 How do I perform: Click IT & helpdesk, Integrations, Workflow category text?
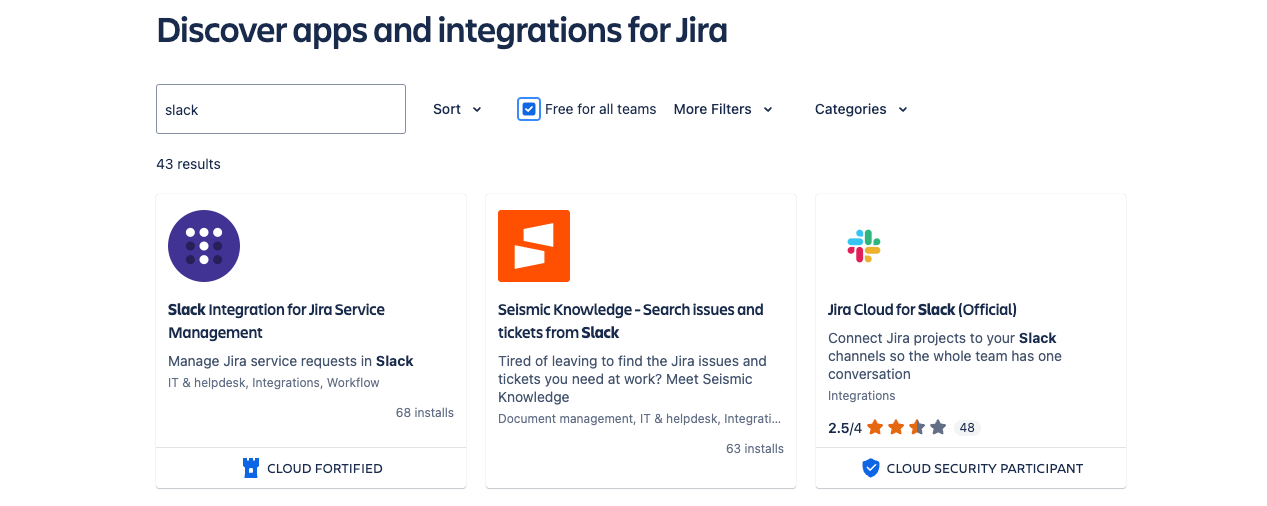point(274,383)
